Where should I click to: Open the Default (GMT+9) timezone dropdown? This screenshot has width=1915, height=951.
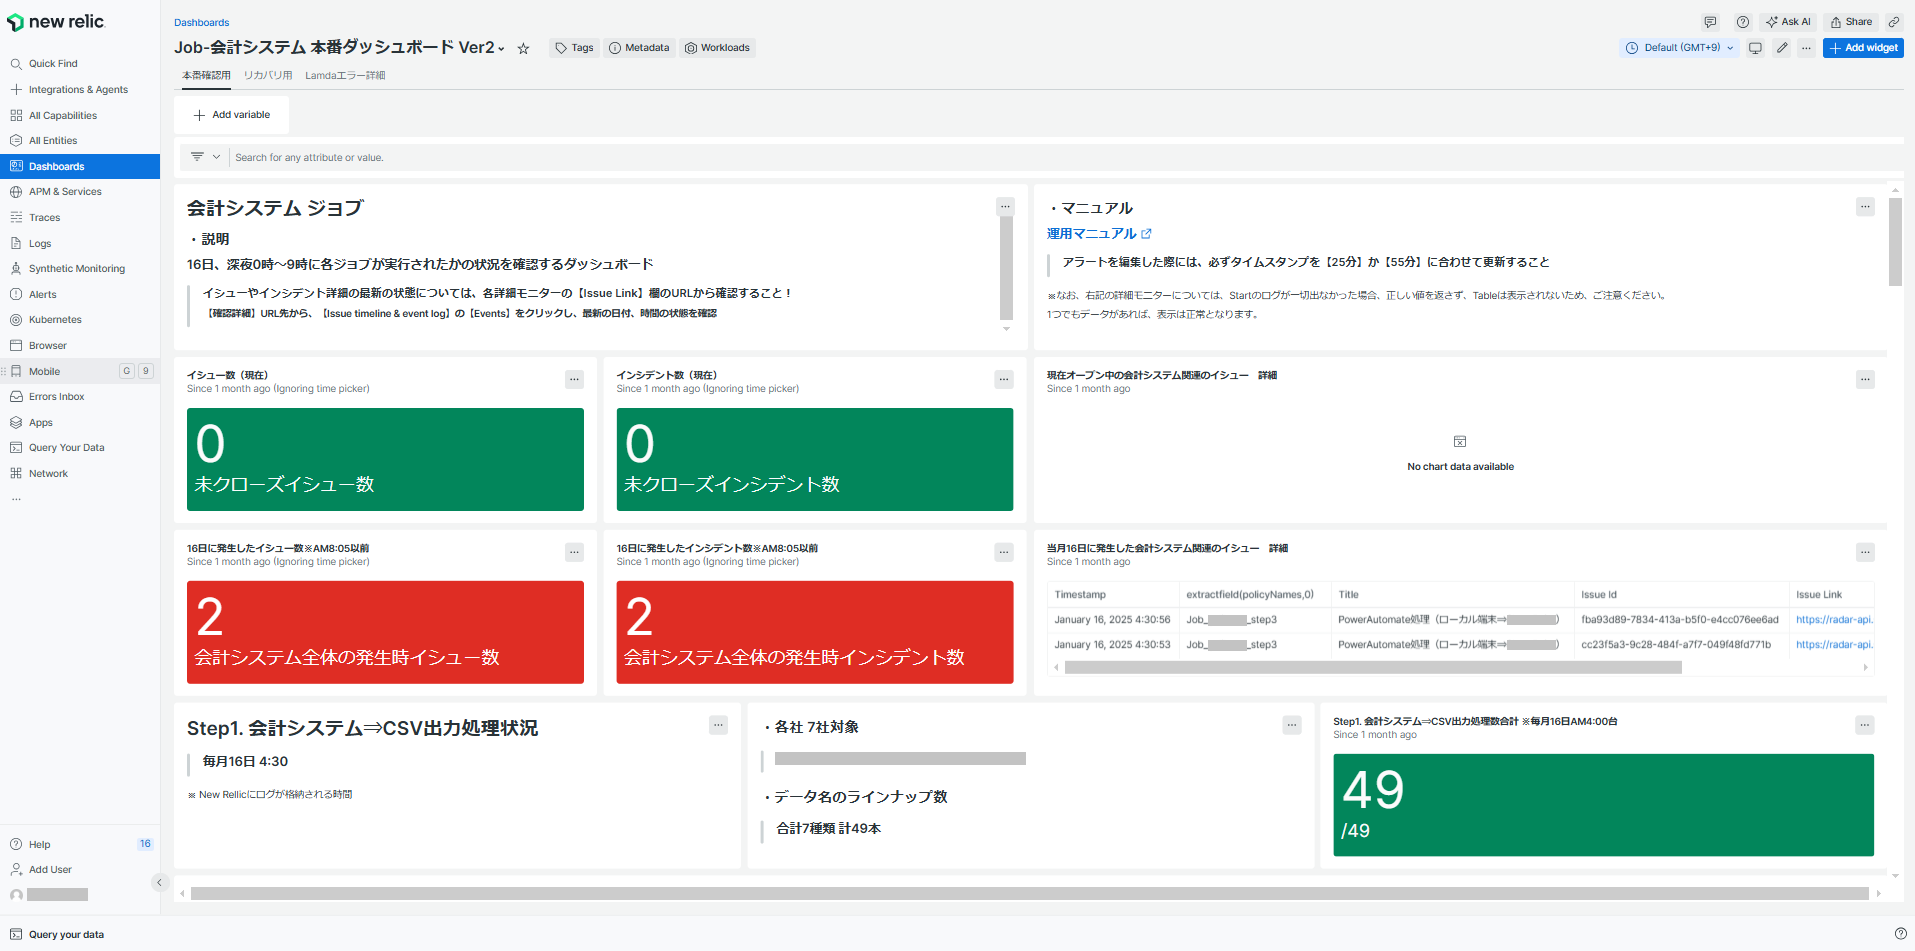[1678, 47]
